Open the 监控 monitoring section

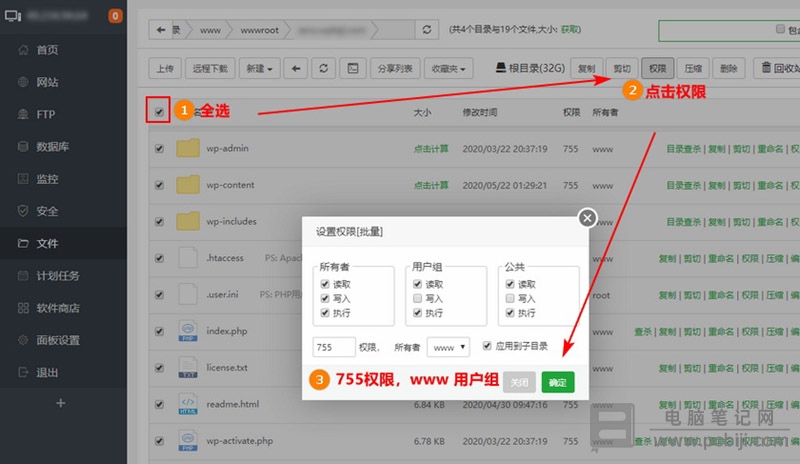coord(47,179)
